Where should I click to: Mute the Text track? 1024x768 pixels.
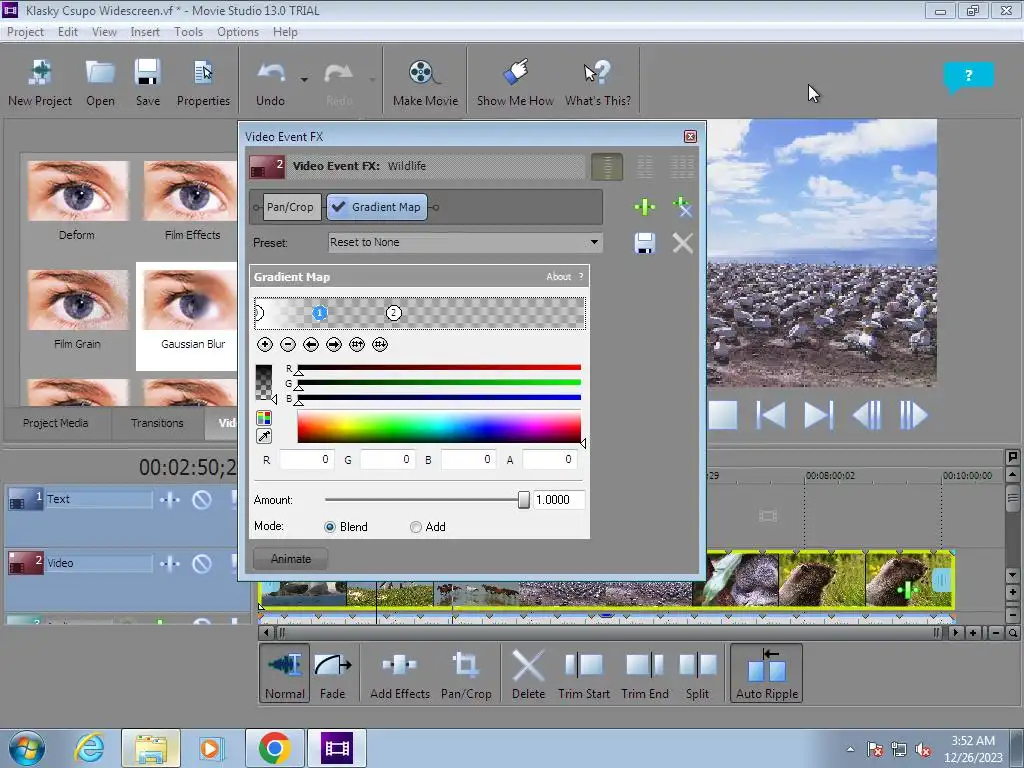pyautogui.click(x=202, y=500)
